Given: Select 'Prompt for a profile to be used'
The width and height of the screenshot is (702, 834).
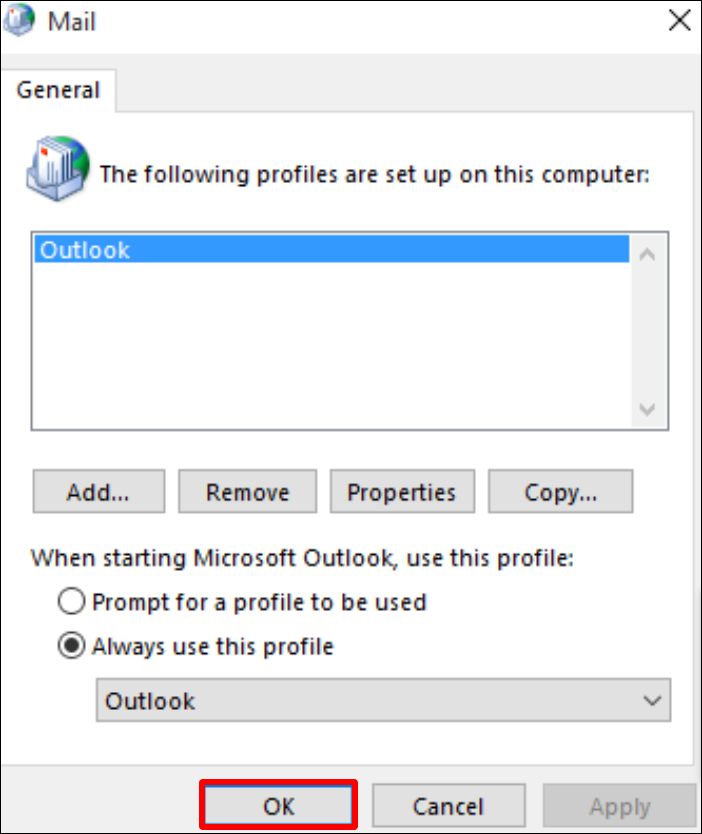Looking at the screenshot, I should tap(70, 601).
